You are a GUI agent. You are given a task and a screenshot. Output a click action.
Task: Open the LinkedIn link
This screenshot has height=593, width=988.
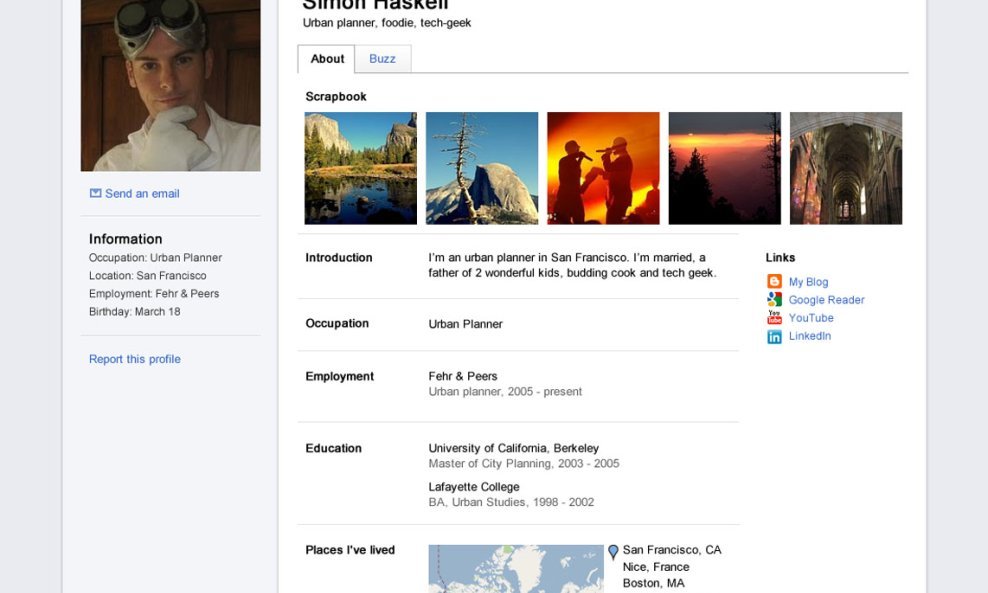[x=810, y=336]
